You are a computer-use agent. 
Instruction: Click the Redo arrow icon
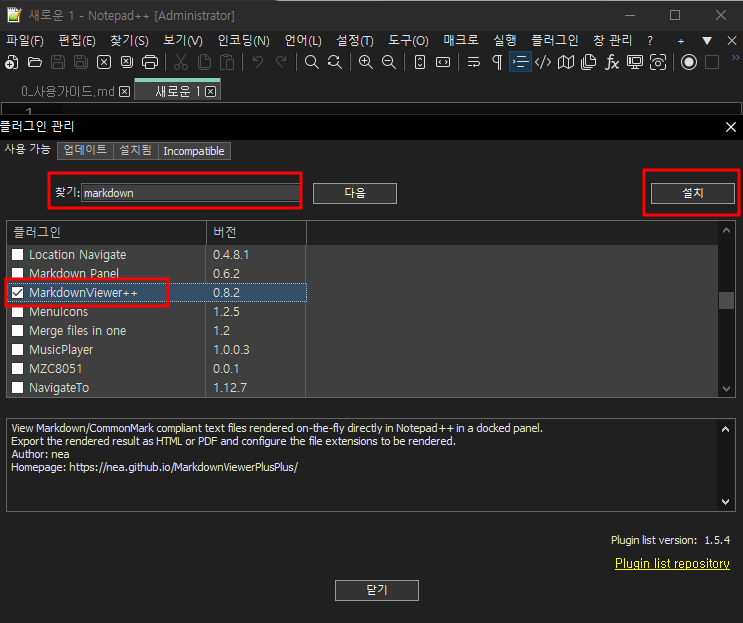pyautogui.click(x=281, y=62)
